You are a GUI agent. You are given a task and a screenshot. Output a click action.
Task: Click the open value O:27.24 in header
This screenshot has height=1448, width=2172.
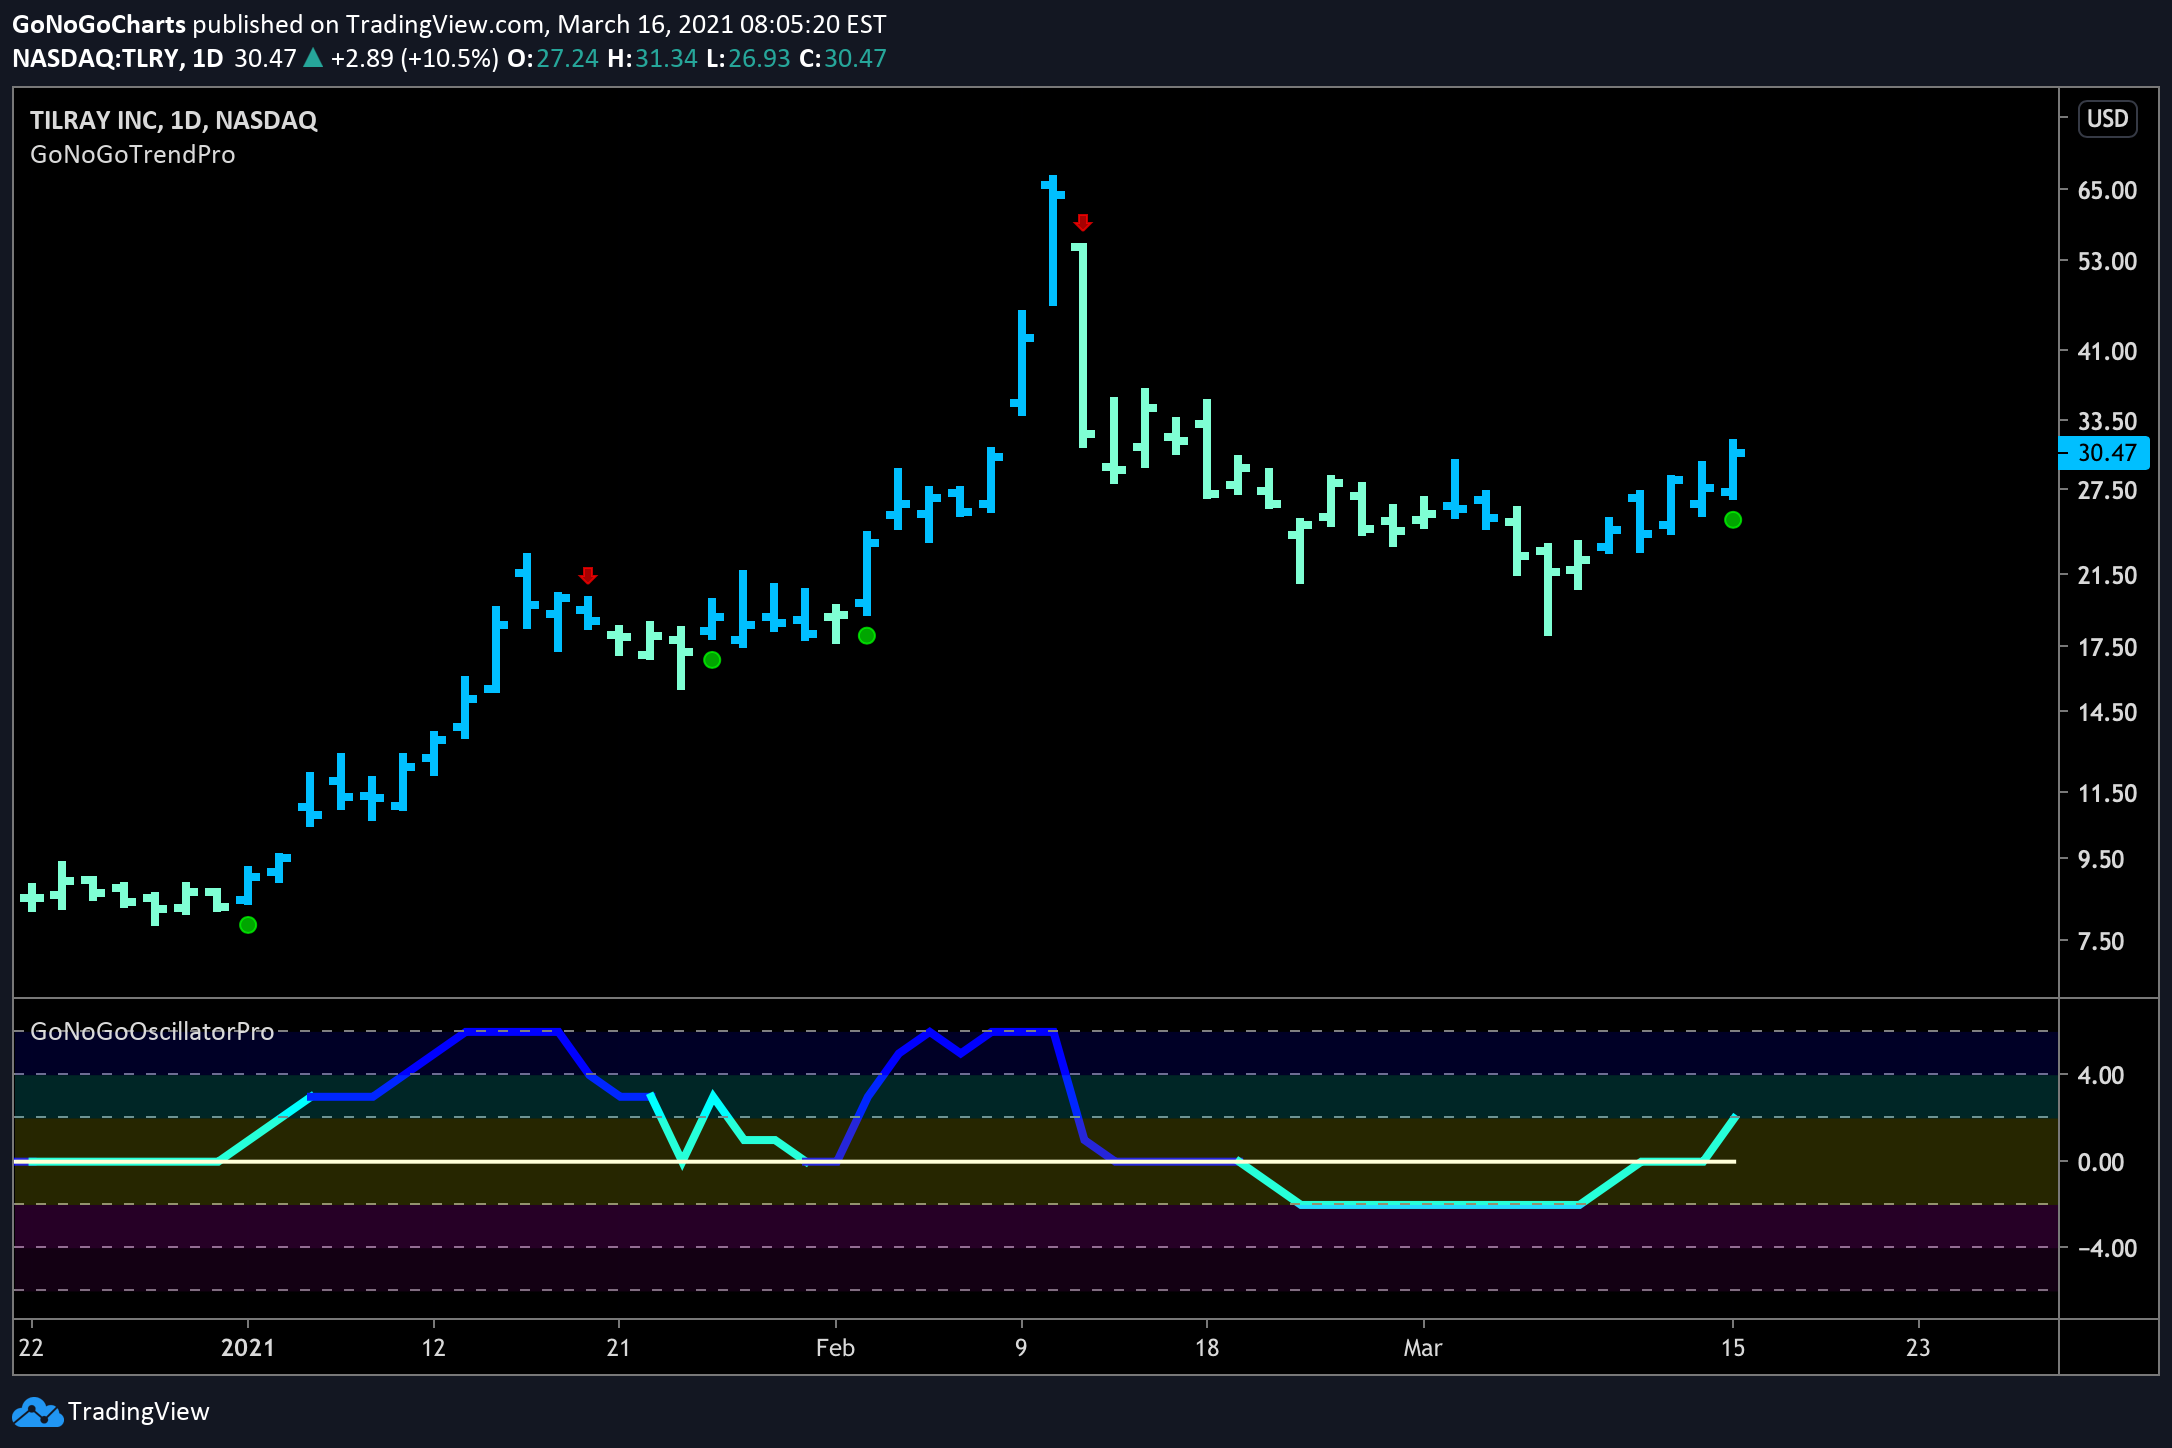[x=553, y=59]
